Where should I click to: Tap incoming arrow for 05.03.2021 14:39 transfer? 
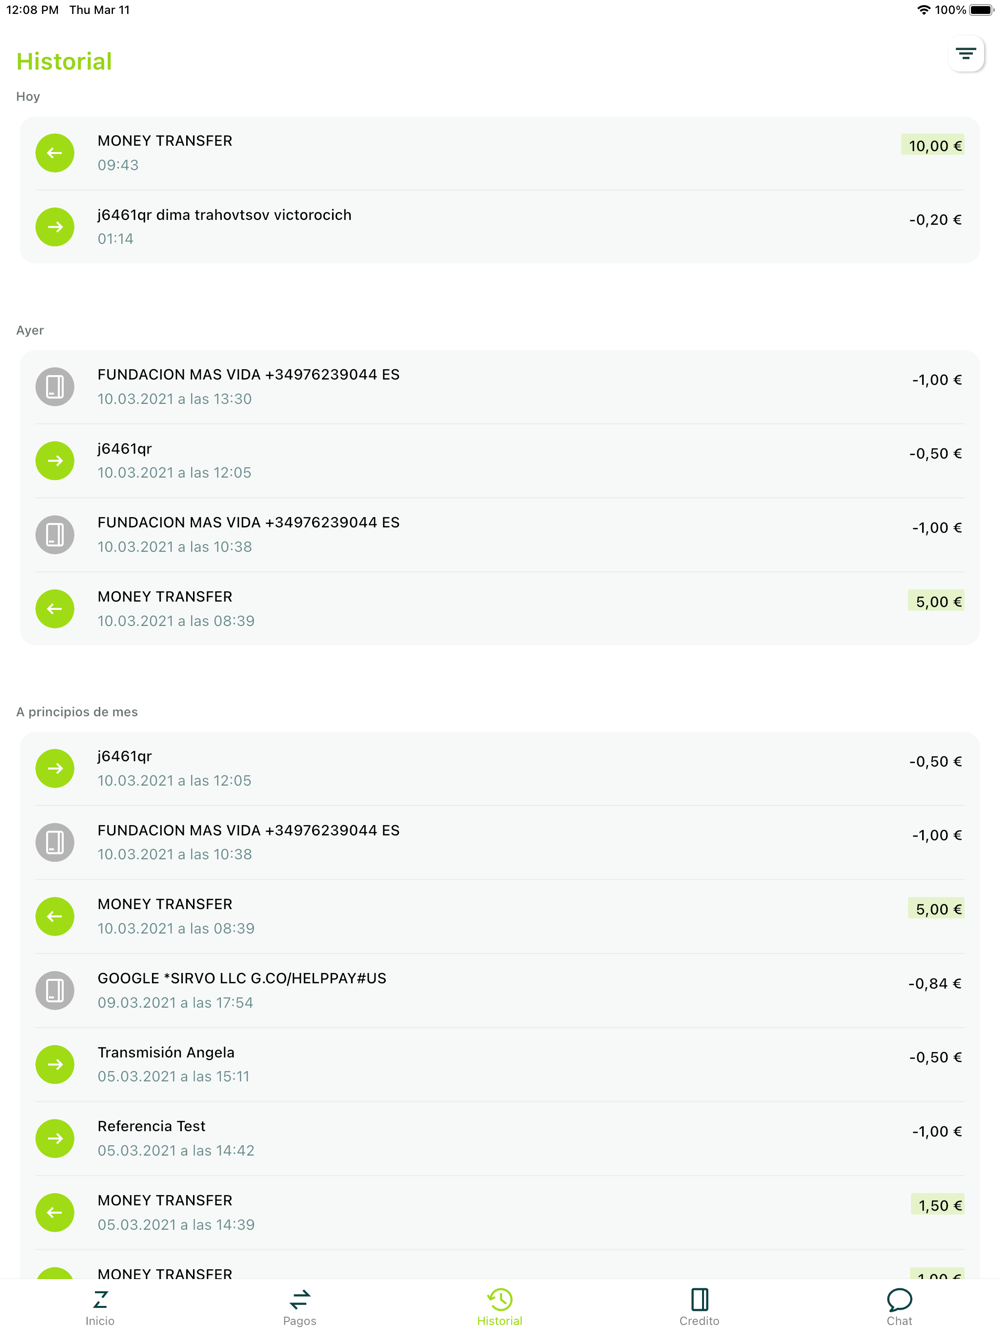point(55,1212)
